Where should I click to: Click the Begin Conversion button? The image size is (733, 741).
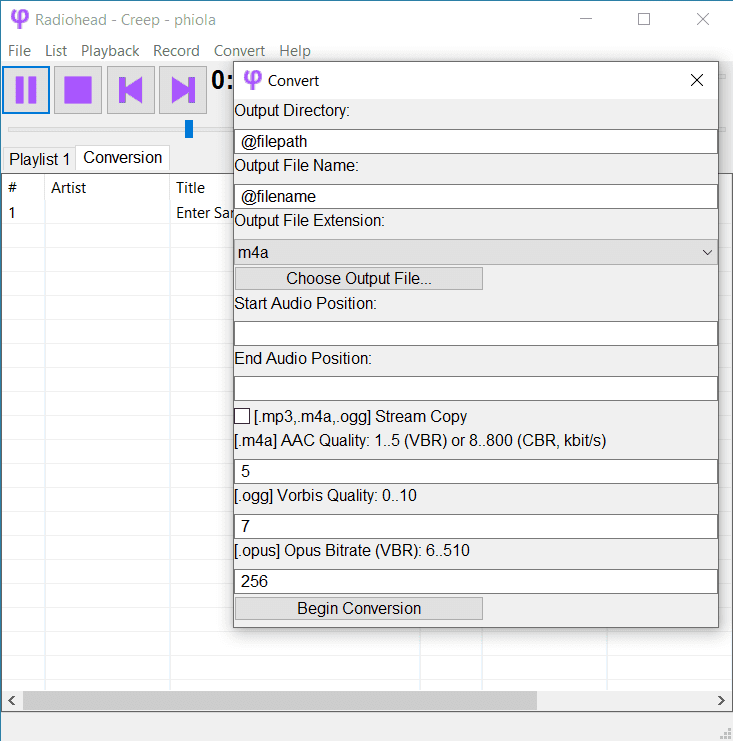[x=359, y=608]
